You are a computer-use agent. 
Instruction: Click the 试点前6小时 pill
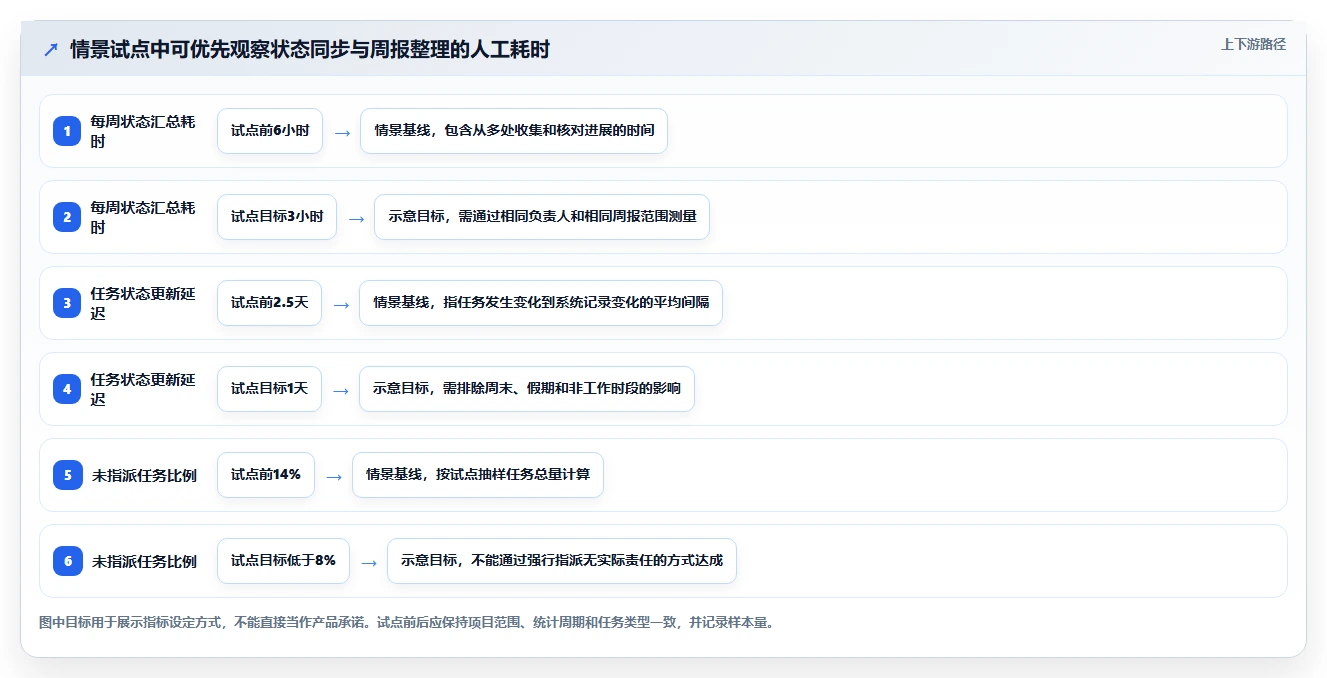[270, 131]
